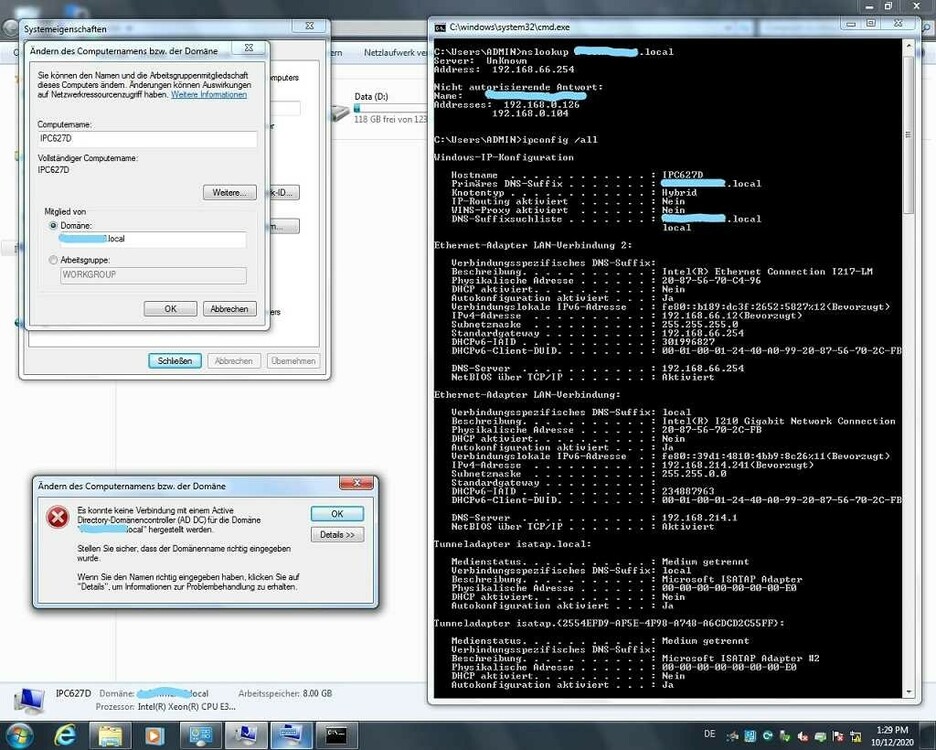Click the DE language indicator in tray
The image size is (936, 750).
tap(710, 734)
